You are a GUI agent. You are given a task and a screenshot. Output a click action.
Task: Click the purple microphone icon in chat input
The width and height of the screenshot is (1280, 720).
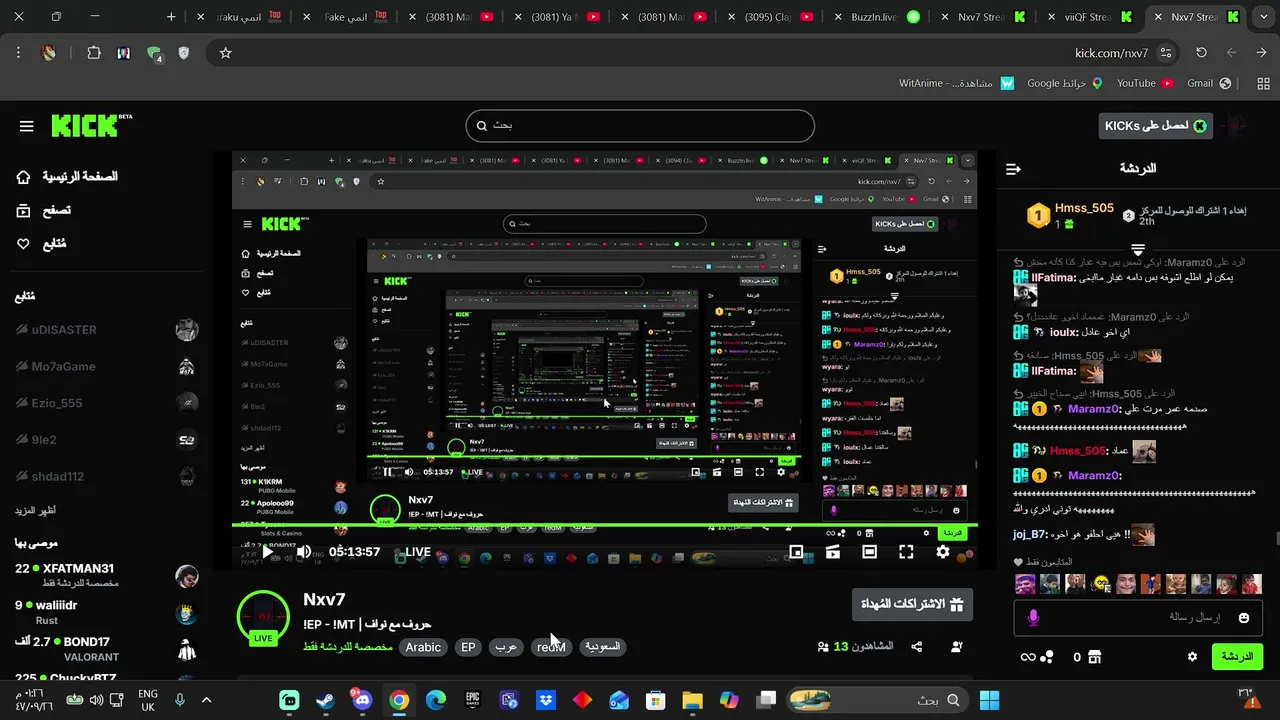point(1033,618)
